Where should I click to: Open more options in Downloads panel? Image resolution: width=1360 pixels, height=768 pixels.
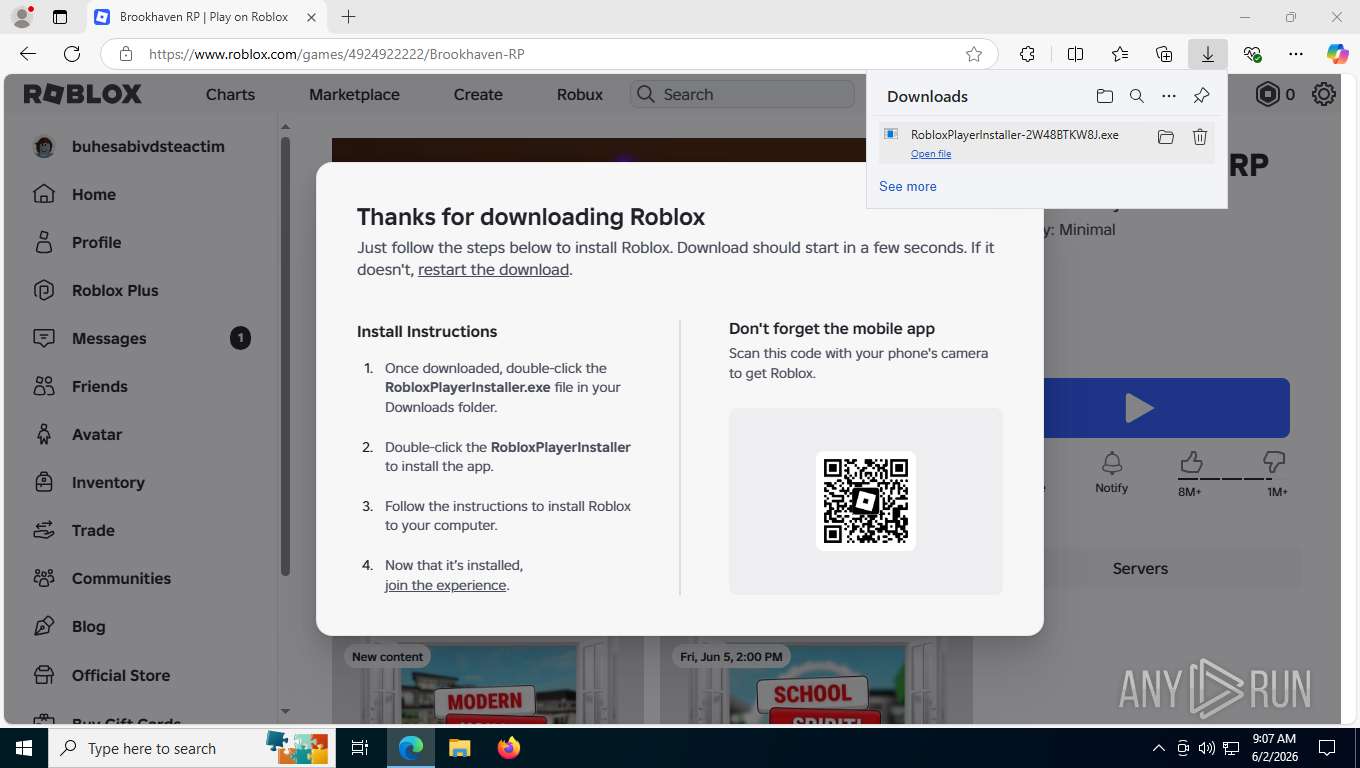point(1169,96)
